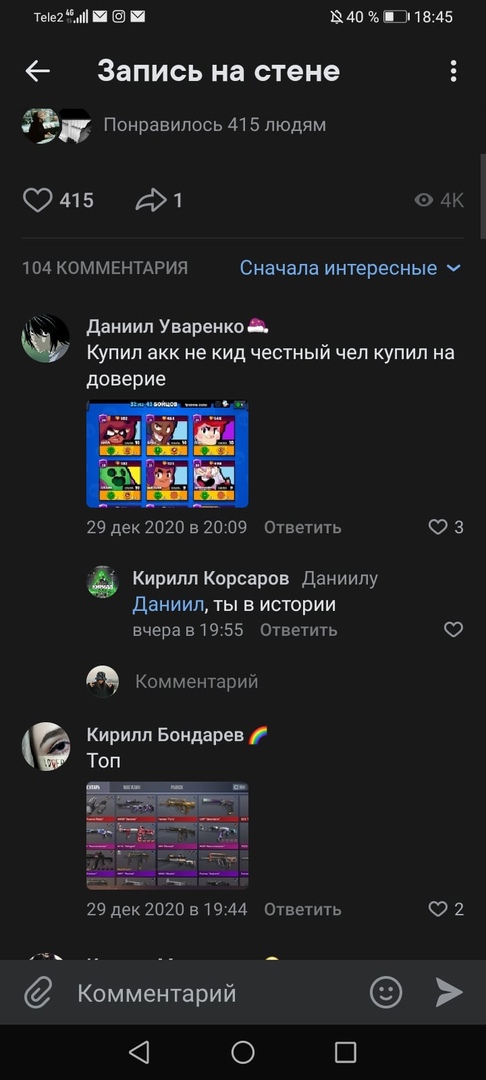The image size is (486, 1080).
Task: Tap the back arrow icon
Action: click(x=37, y=71)
